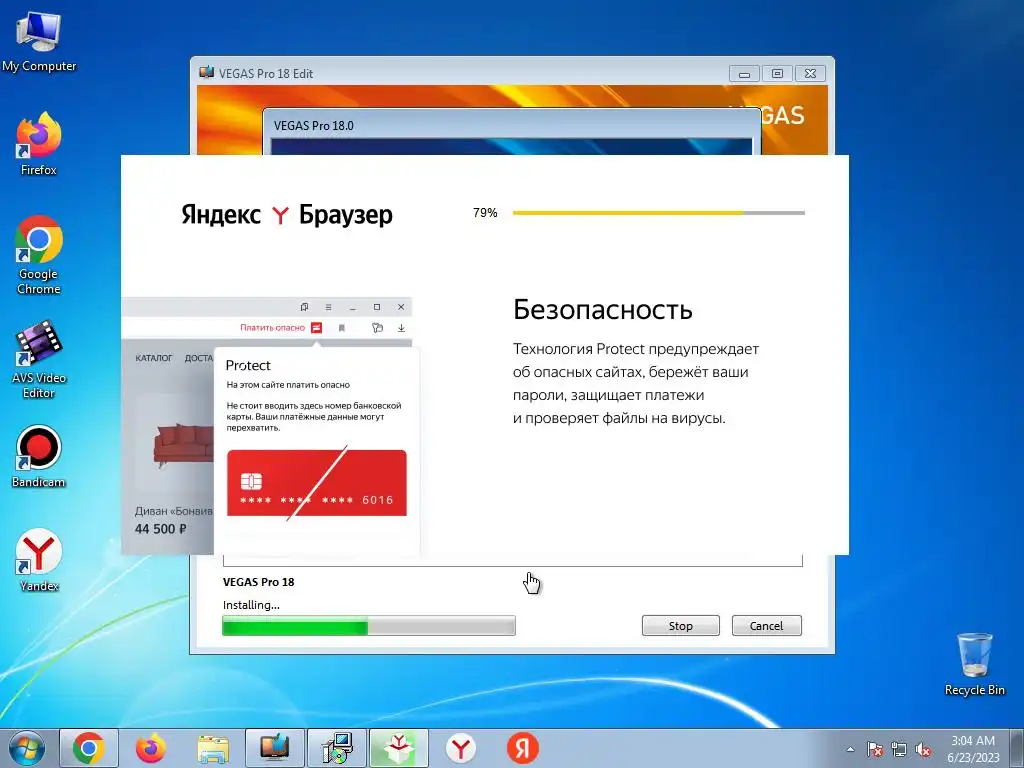Select VEGAS Pro taskbar monitor icon

pos(275,748)
